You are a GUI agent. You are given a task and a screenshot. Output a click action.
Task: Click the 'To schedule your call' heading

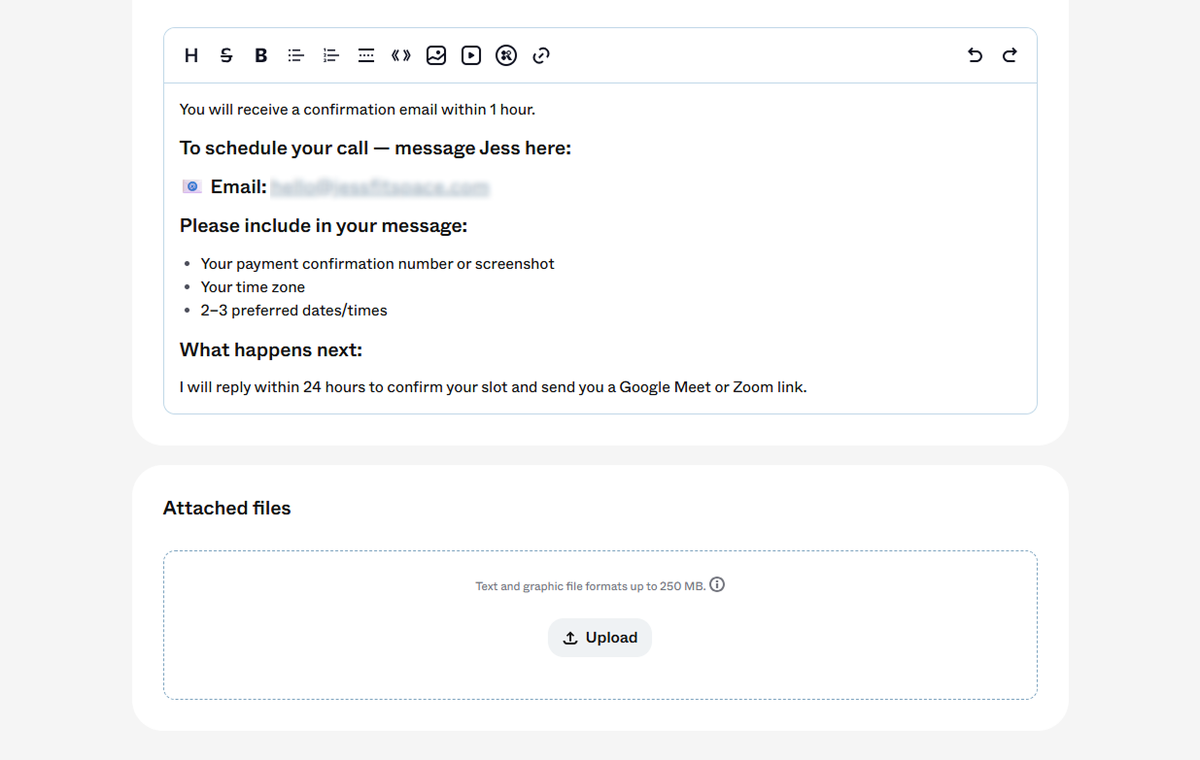pyautogui.click(x=375, y=148)
